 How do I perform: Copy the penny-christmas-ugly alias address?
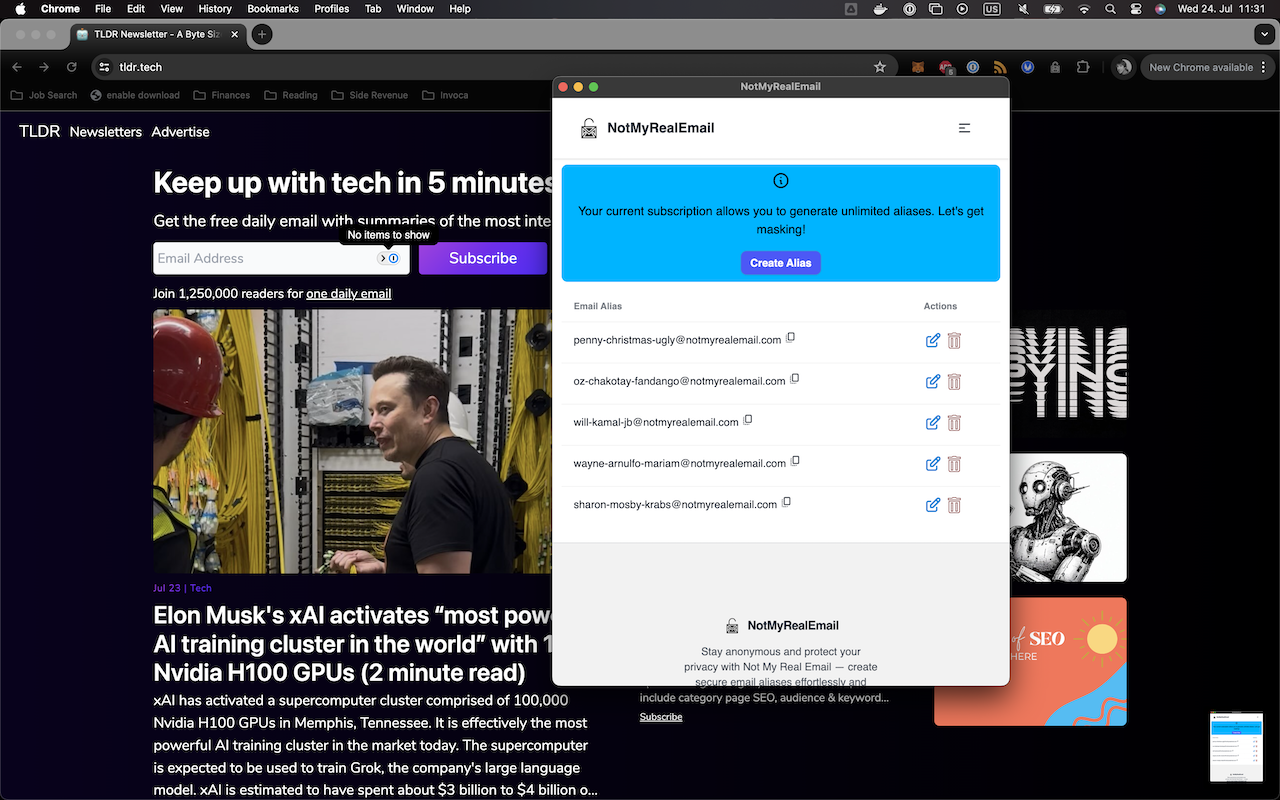coord(790,338)
